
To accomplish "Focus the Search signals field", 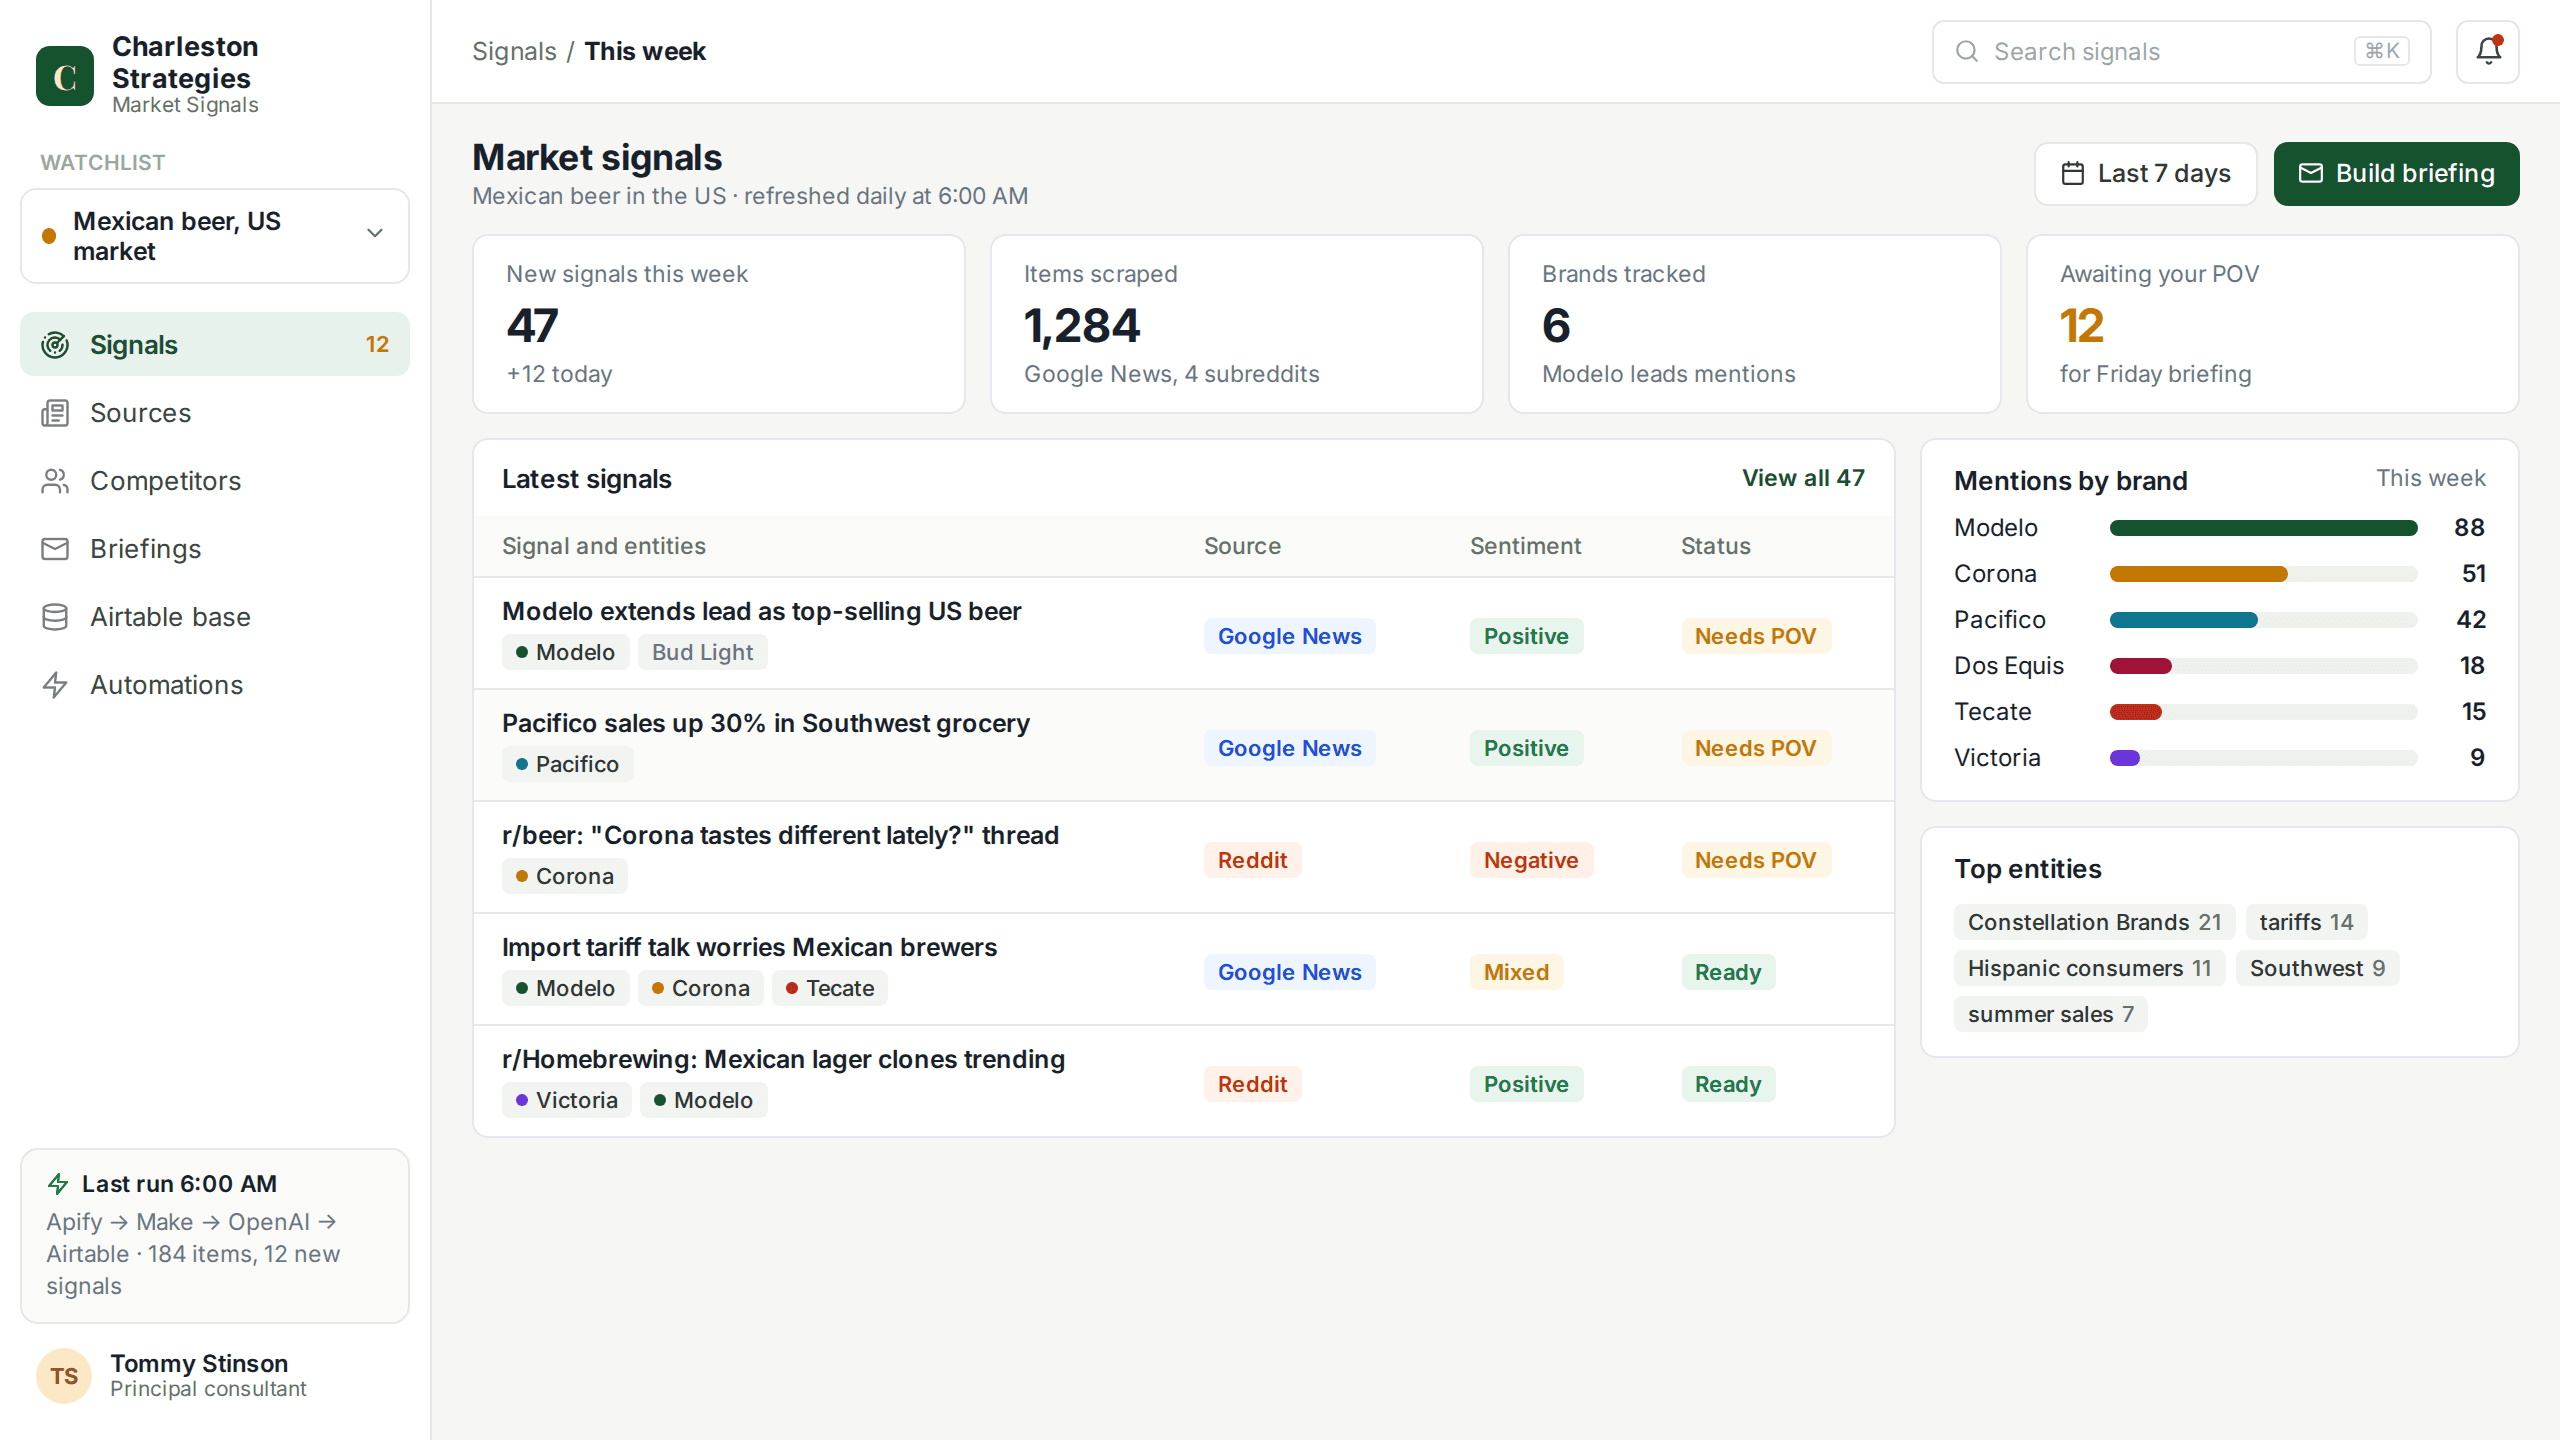I will tap(2181, 52).
